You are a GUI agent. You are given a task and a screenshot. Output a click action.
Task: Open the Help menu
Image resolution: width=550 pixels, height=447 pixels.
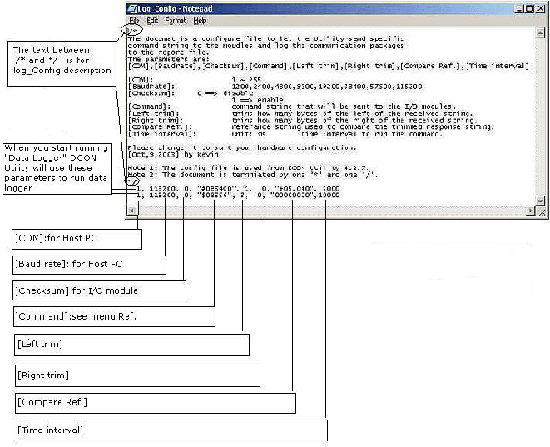pyautogui.click(x=200, y=21)
